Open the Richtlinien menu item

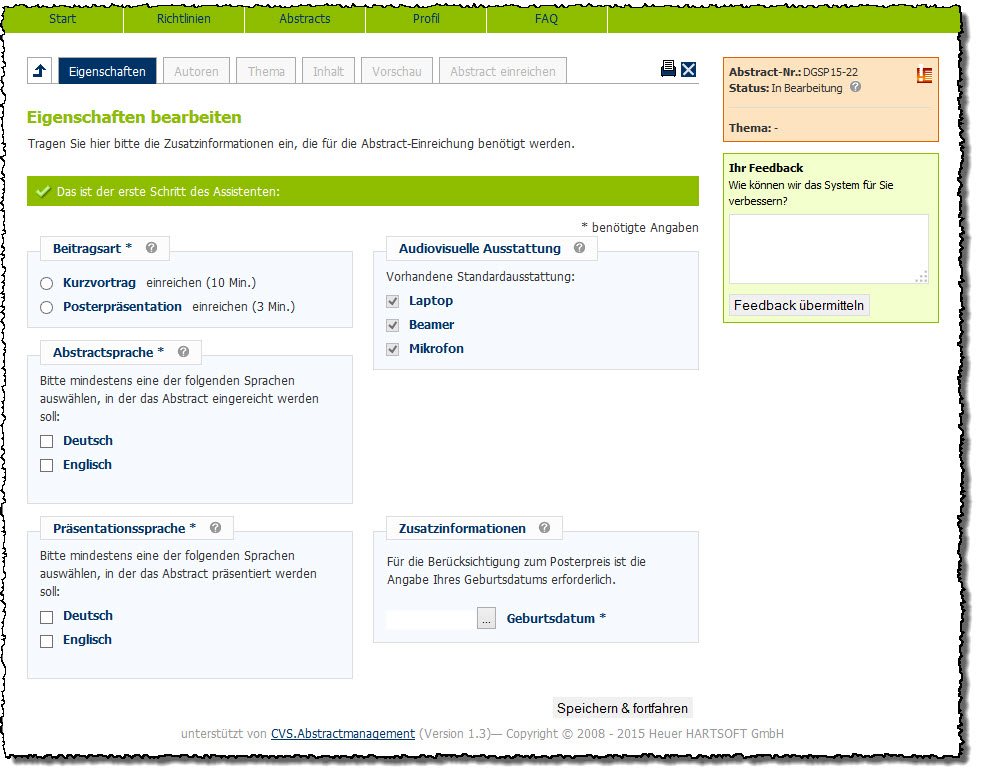point(183,19)
